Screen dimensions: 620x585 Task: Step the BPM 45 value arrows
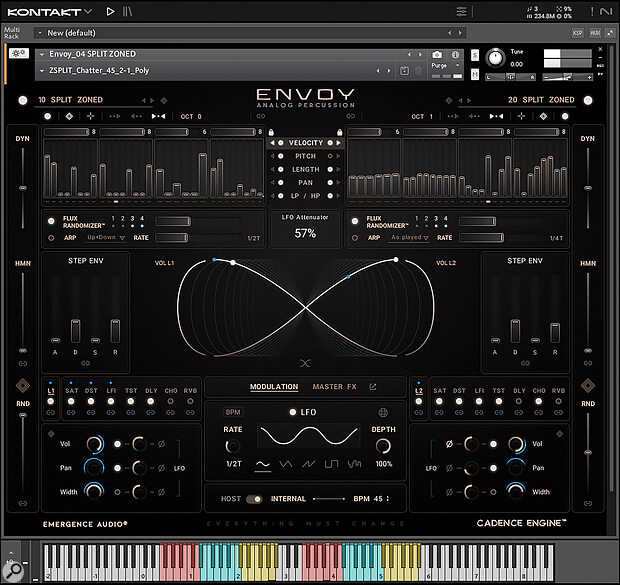[388, 498]
